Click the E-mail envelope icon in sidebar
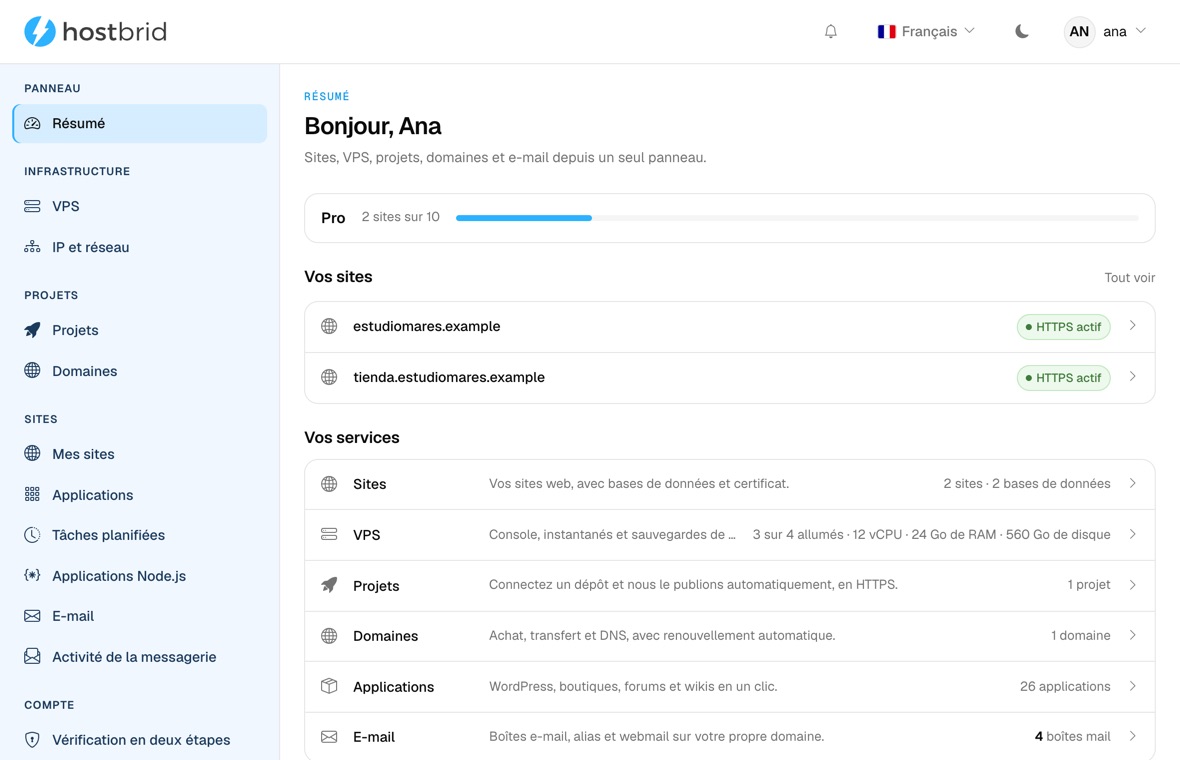1180x760 pixels. point(32,616)
